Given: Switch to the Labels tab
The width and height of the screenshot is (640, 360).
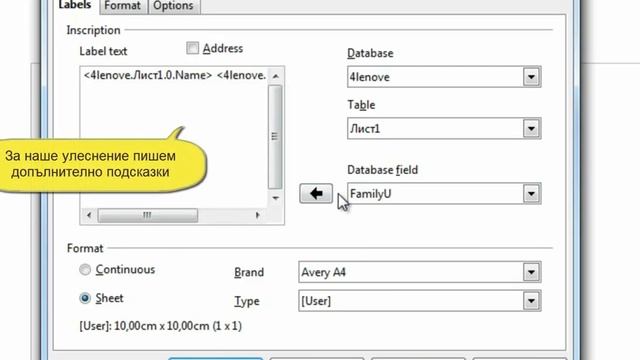Looking at the screenshot, I should tap(75, 6).
